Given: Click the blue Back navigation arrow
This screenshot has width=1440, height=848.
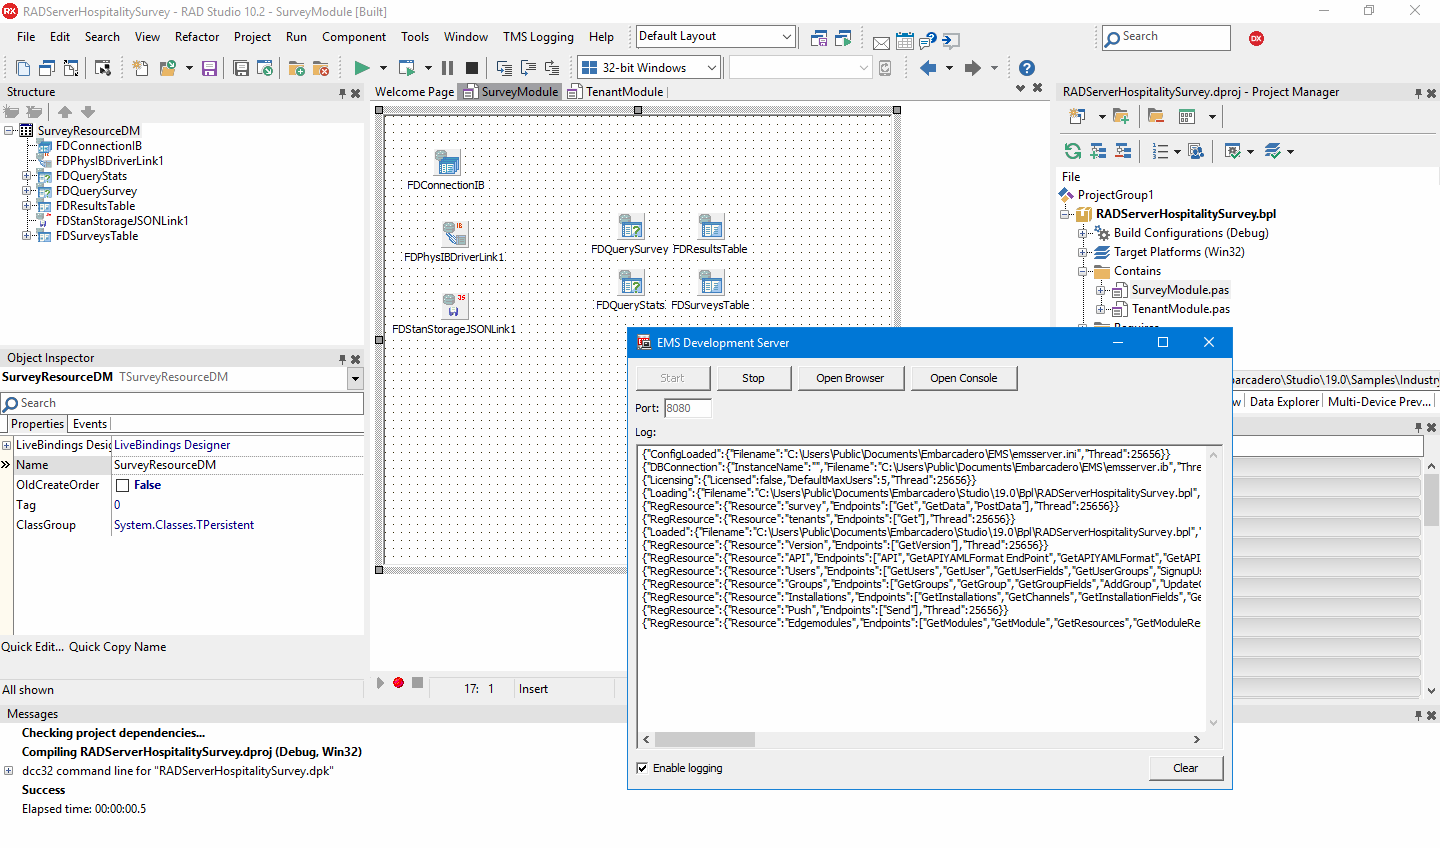Looking at the screenshot, I should click(928, 68).
